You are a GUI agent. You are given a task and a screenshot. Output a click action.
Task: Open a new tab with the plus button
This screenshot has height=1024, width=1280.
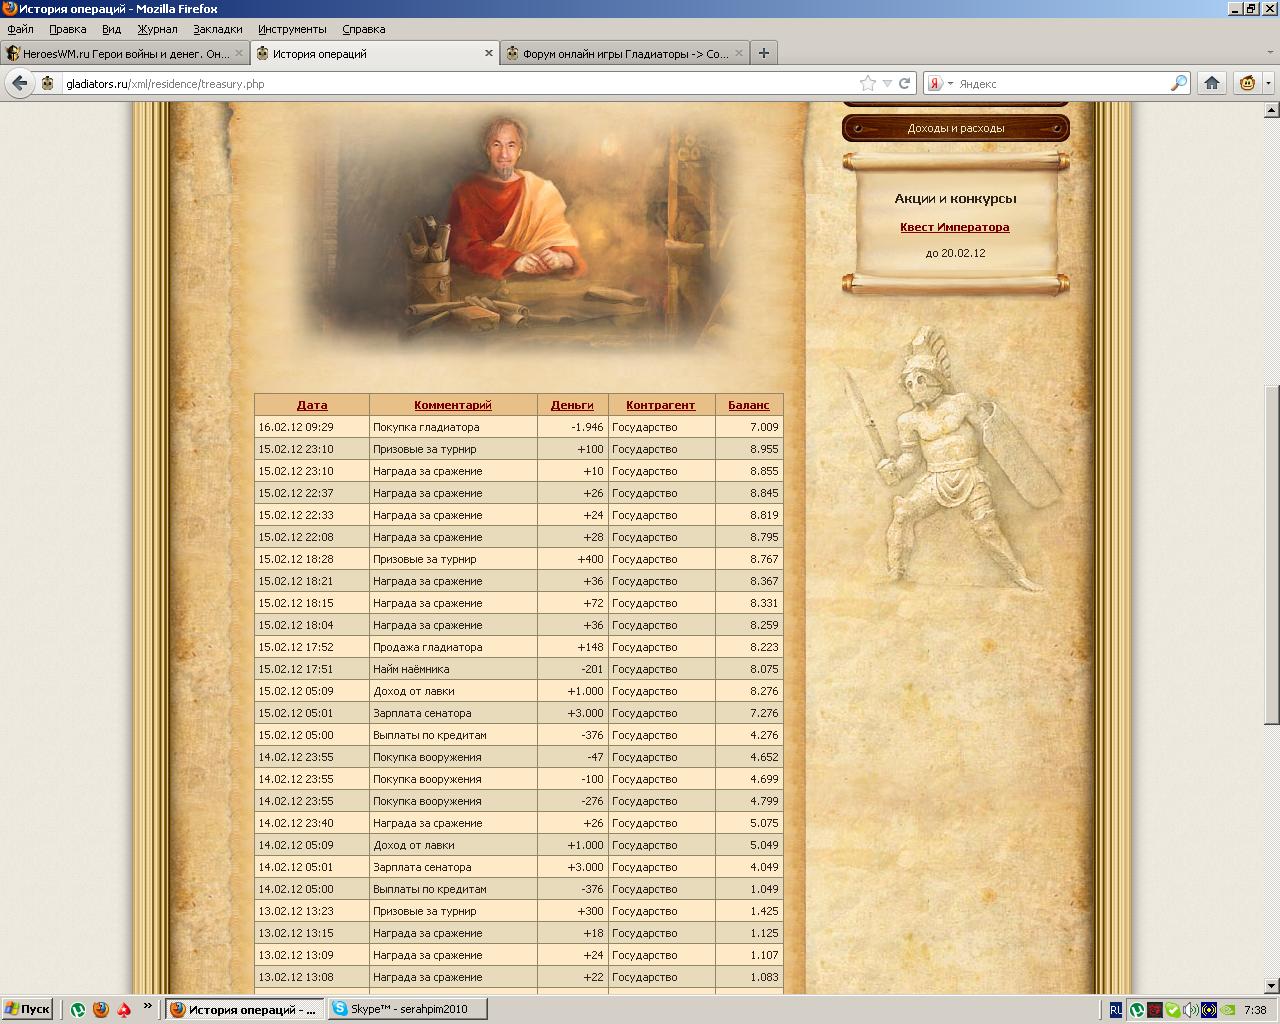(764, 53)
